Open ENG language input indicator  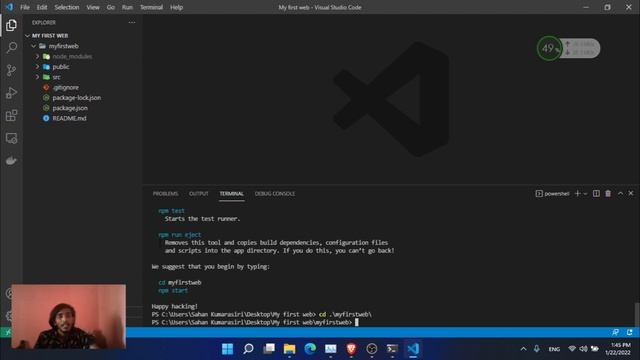(x=554, y=349)
